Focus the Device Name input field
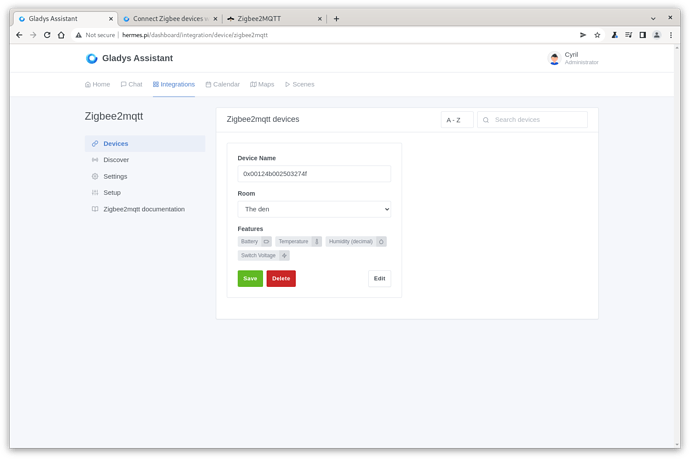 pos(314,174)
